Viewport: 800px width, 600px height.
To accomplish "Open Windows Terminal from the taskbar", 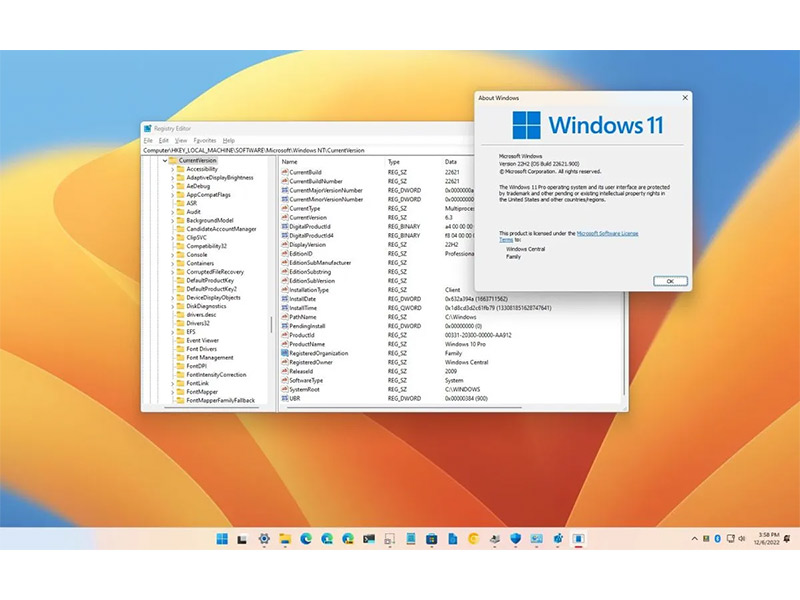I will point(369,539).
